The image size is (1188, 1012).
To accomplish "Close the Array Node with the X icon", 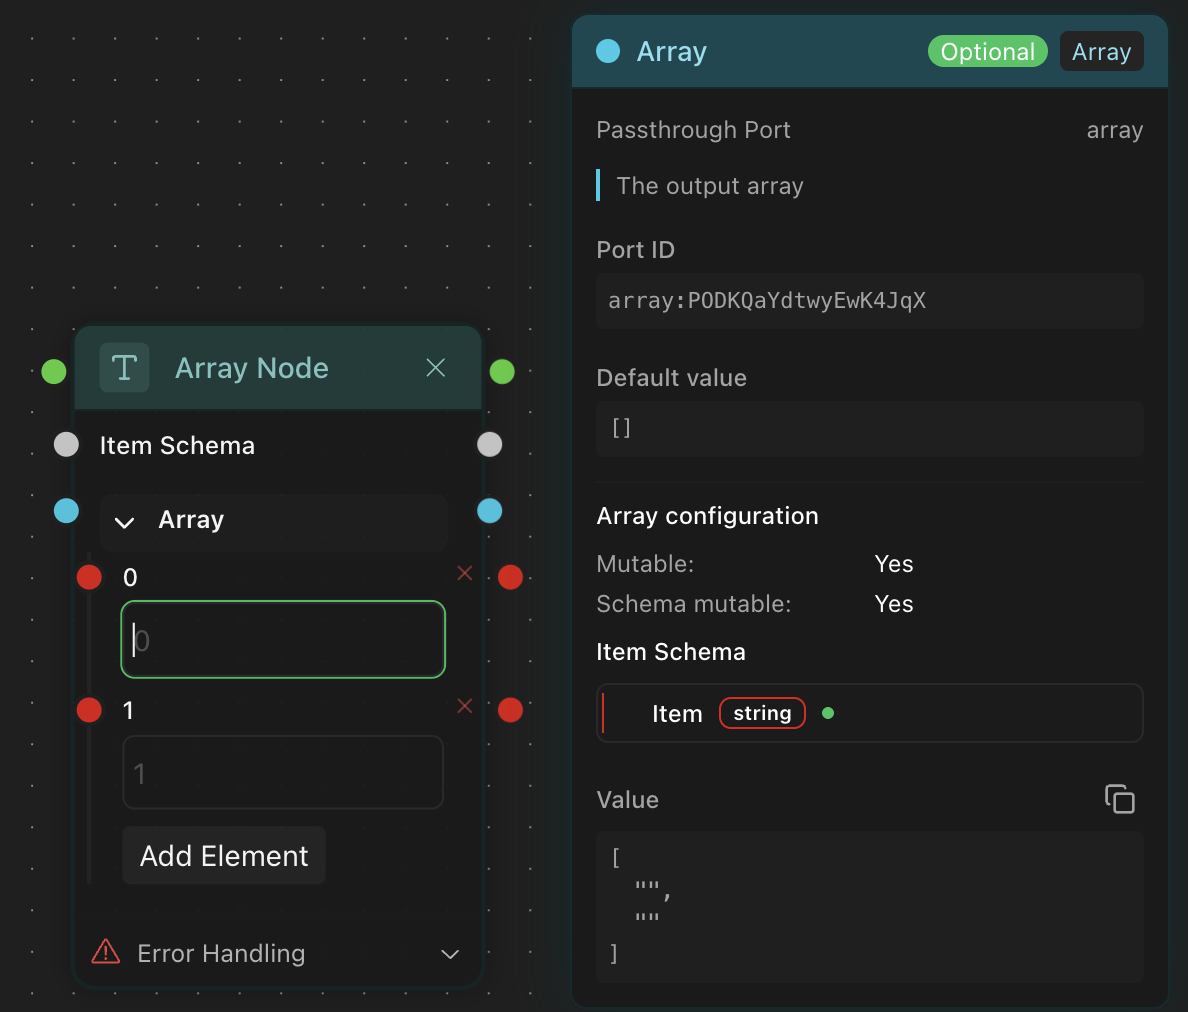I will [x=436, y=368].
